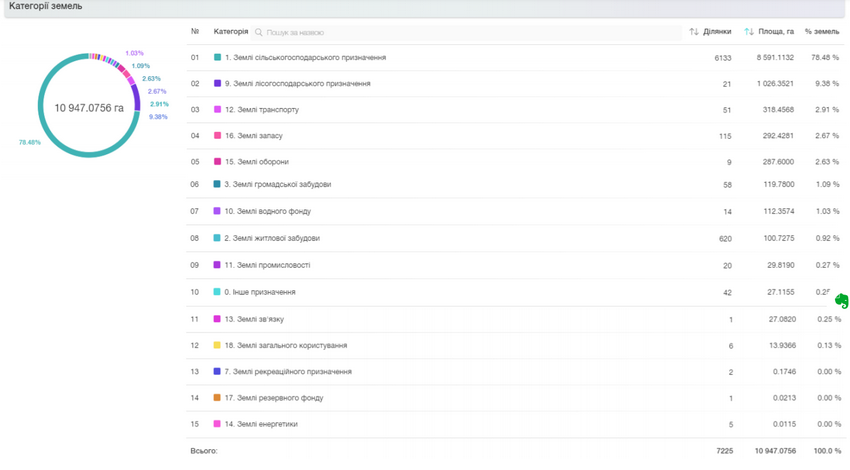Select the 2. Землі житлової забудови row
This screenshot has width=850, height=470.
pyautogui.click(x=272, y=239)
